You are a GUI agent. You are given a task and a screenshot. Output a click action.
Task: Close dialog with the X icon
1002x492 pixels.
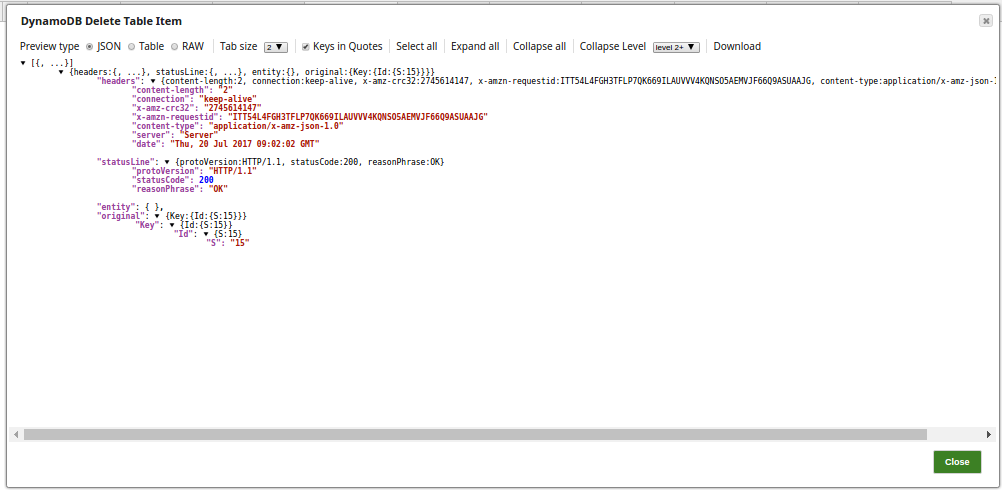[985, 21]
